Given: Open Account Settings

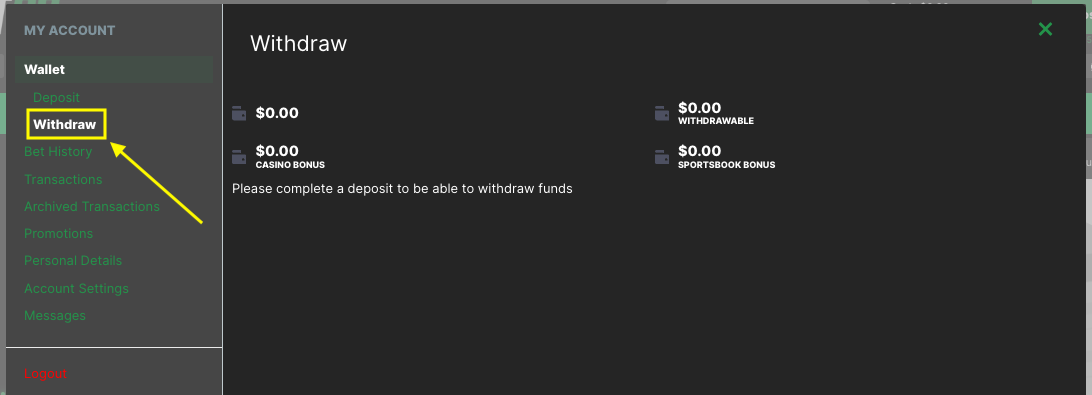Looking at the screenshot, I should 77,288.
